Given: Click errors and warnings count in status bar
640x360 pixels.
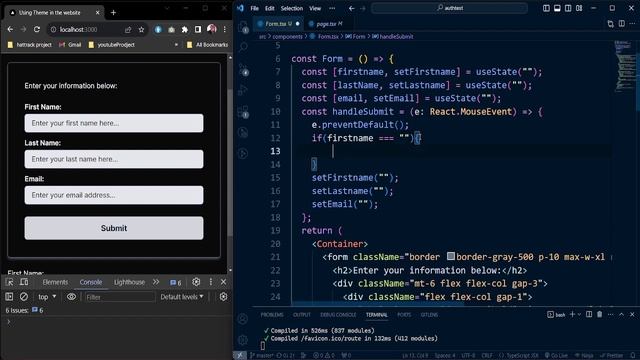Looking at the screenshot, I should click(x=324, y=356).
